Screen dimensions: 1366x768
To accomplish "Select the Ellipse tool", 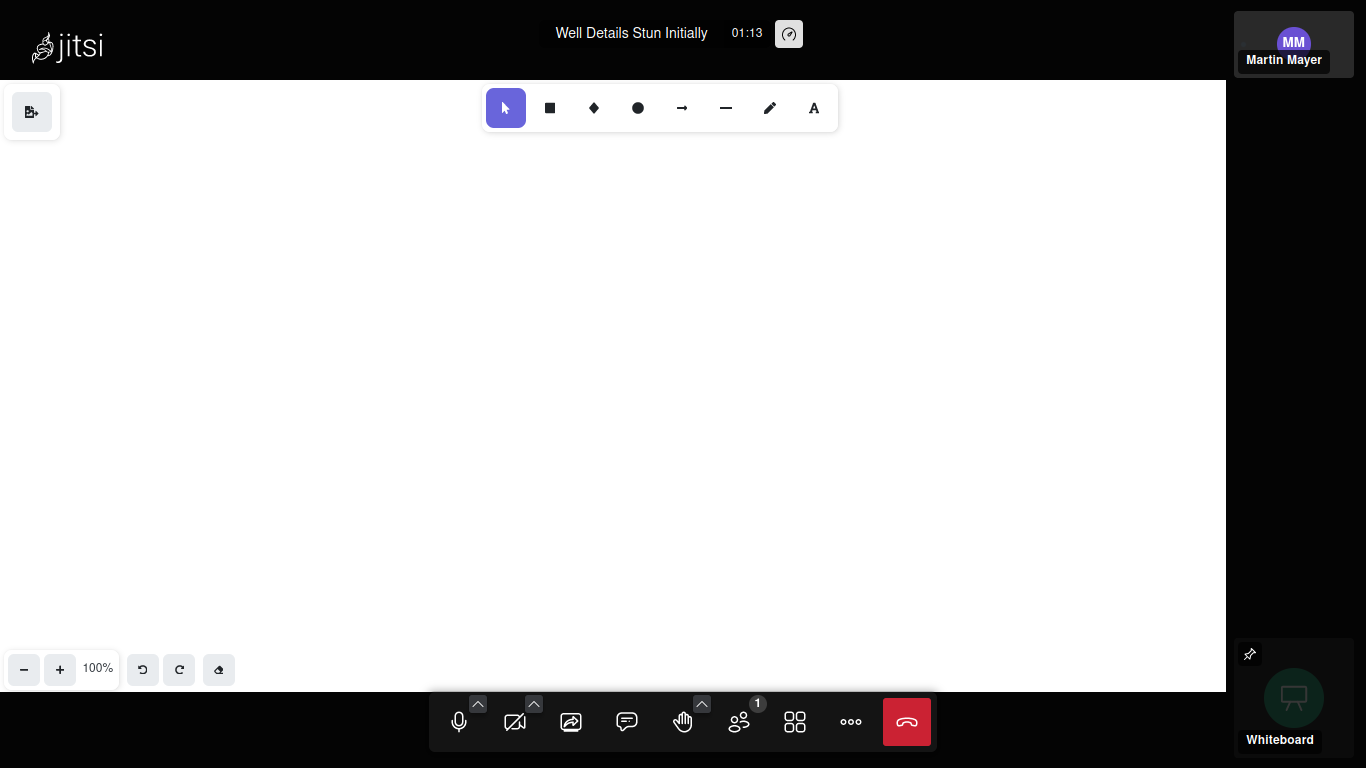I will click(637, 107).
